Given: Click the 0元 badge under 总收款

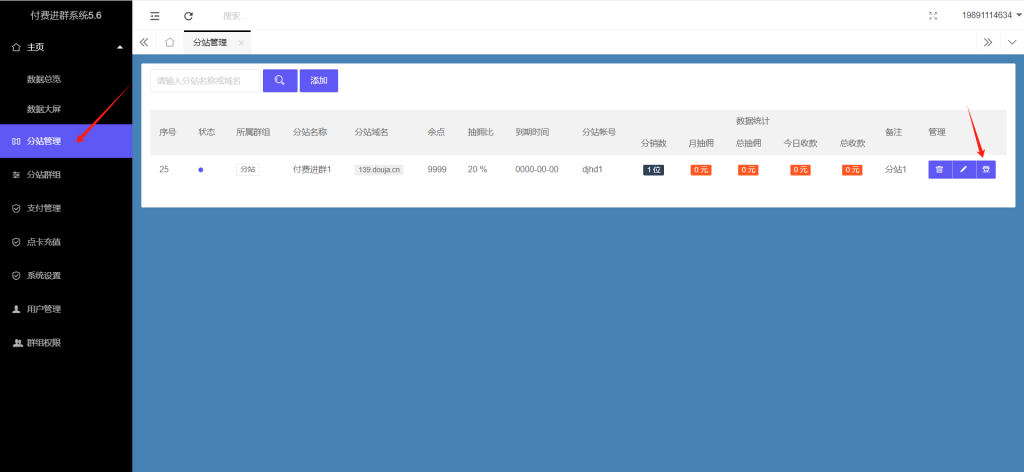Looking at the screenshot, I should tap(852, 170).
